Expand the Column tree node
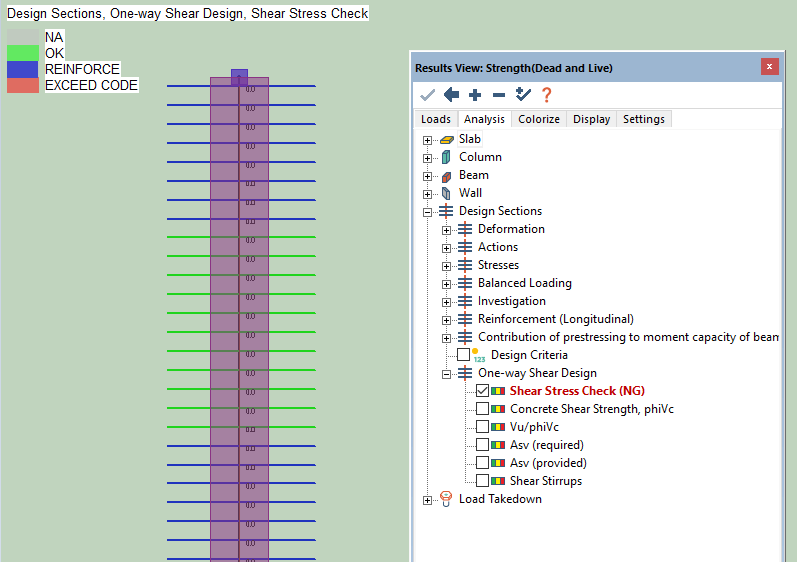Viewport: 797px width, 562px height. pyautogui.click(x=428, y=157)
